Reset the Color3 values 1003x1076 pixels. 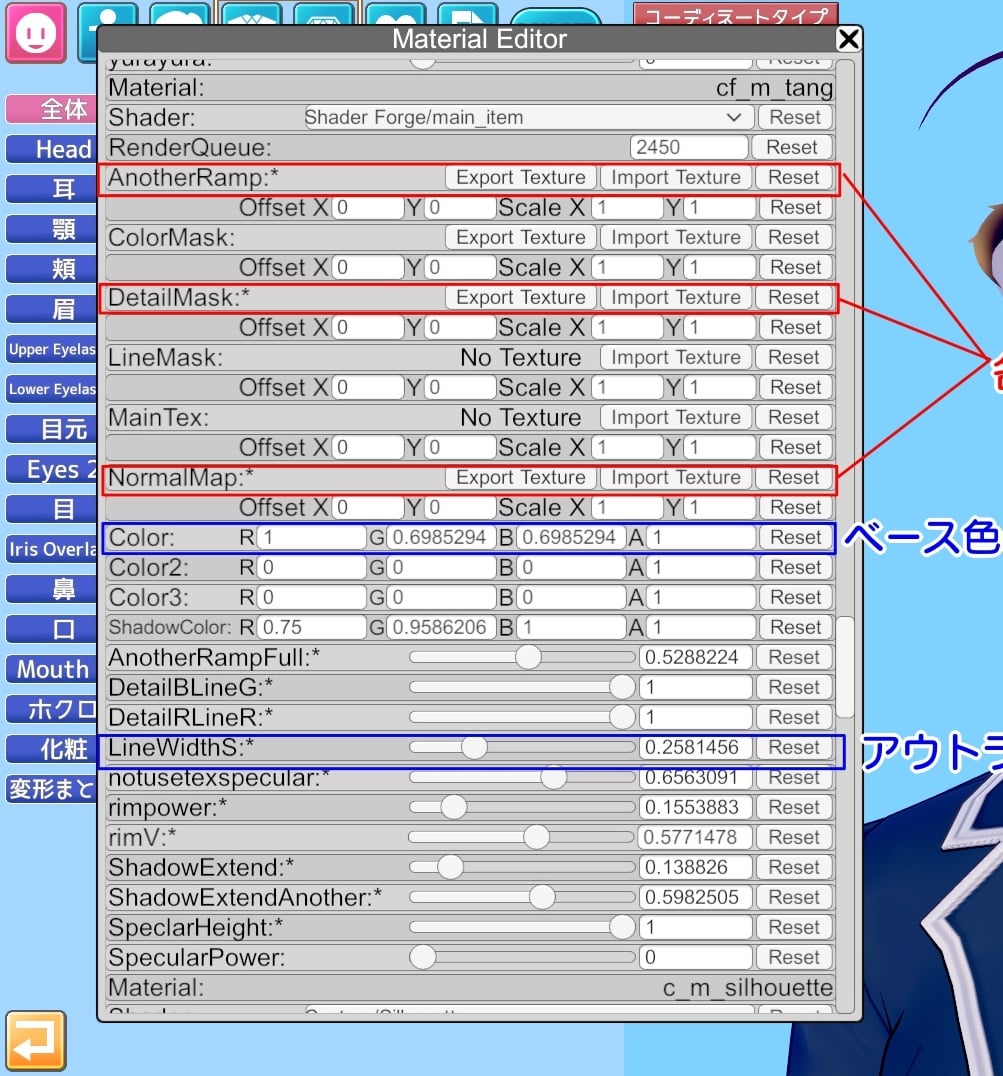(795, 598)
